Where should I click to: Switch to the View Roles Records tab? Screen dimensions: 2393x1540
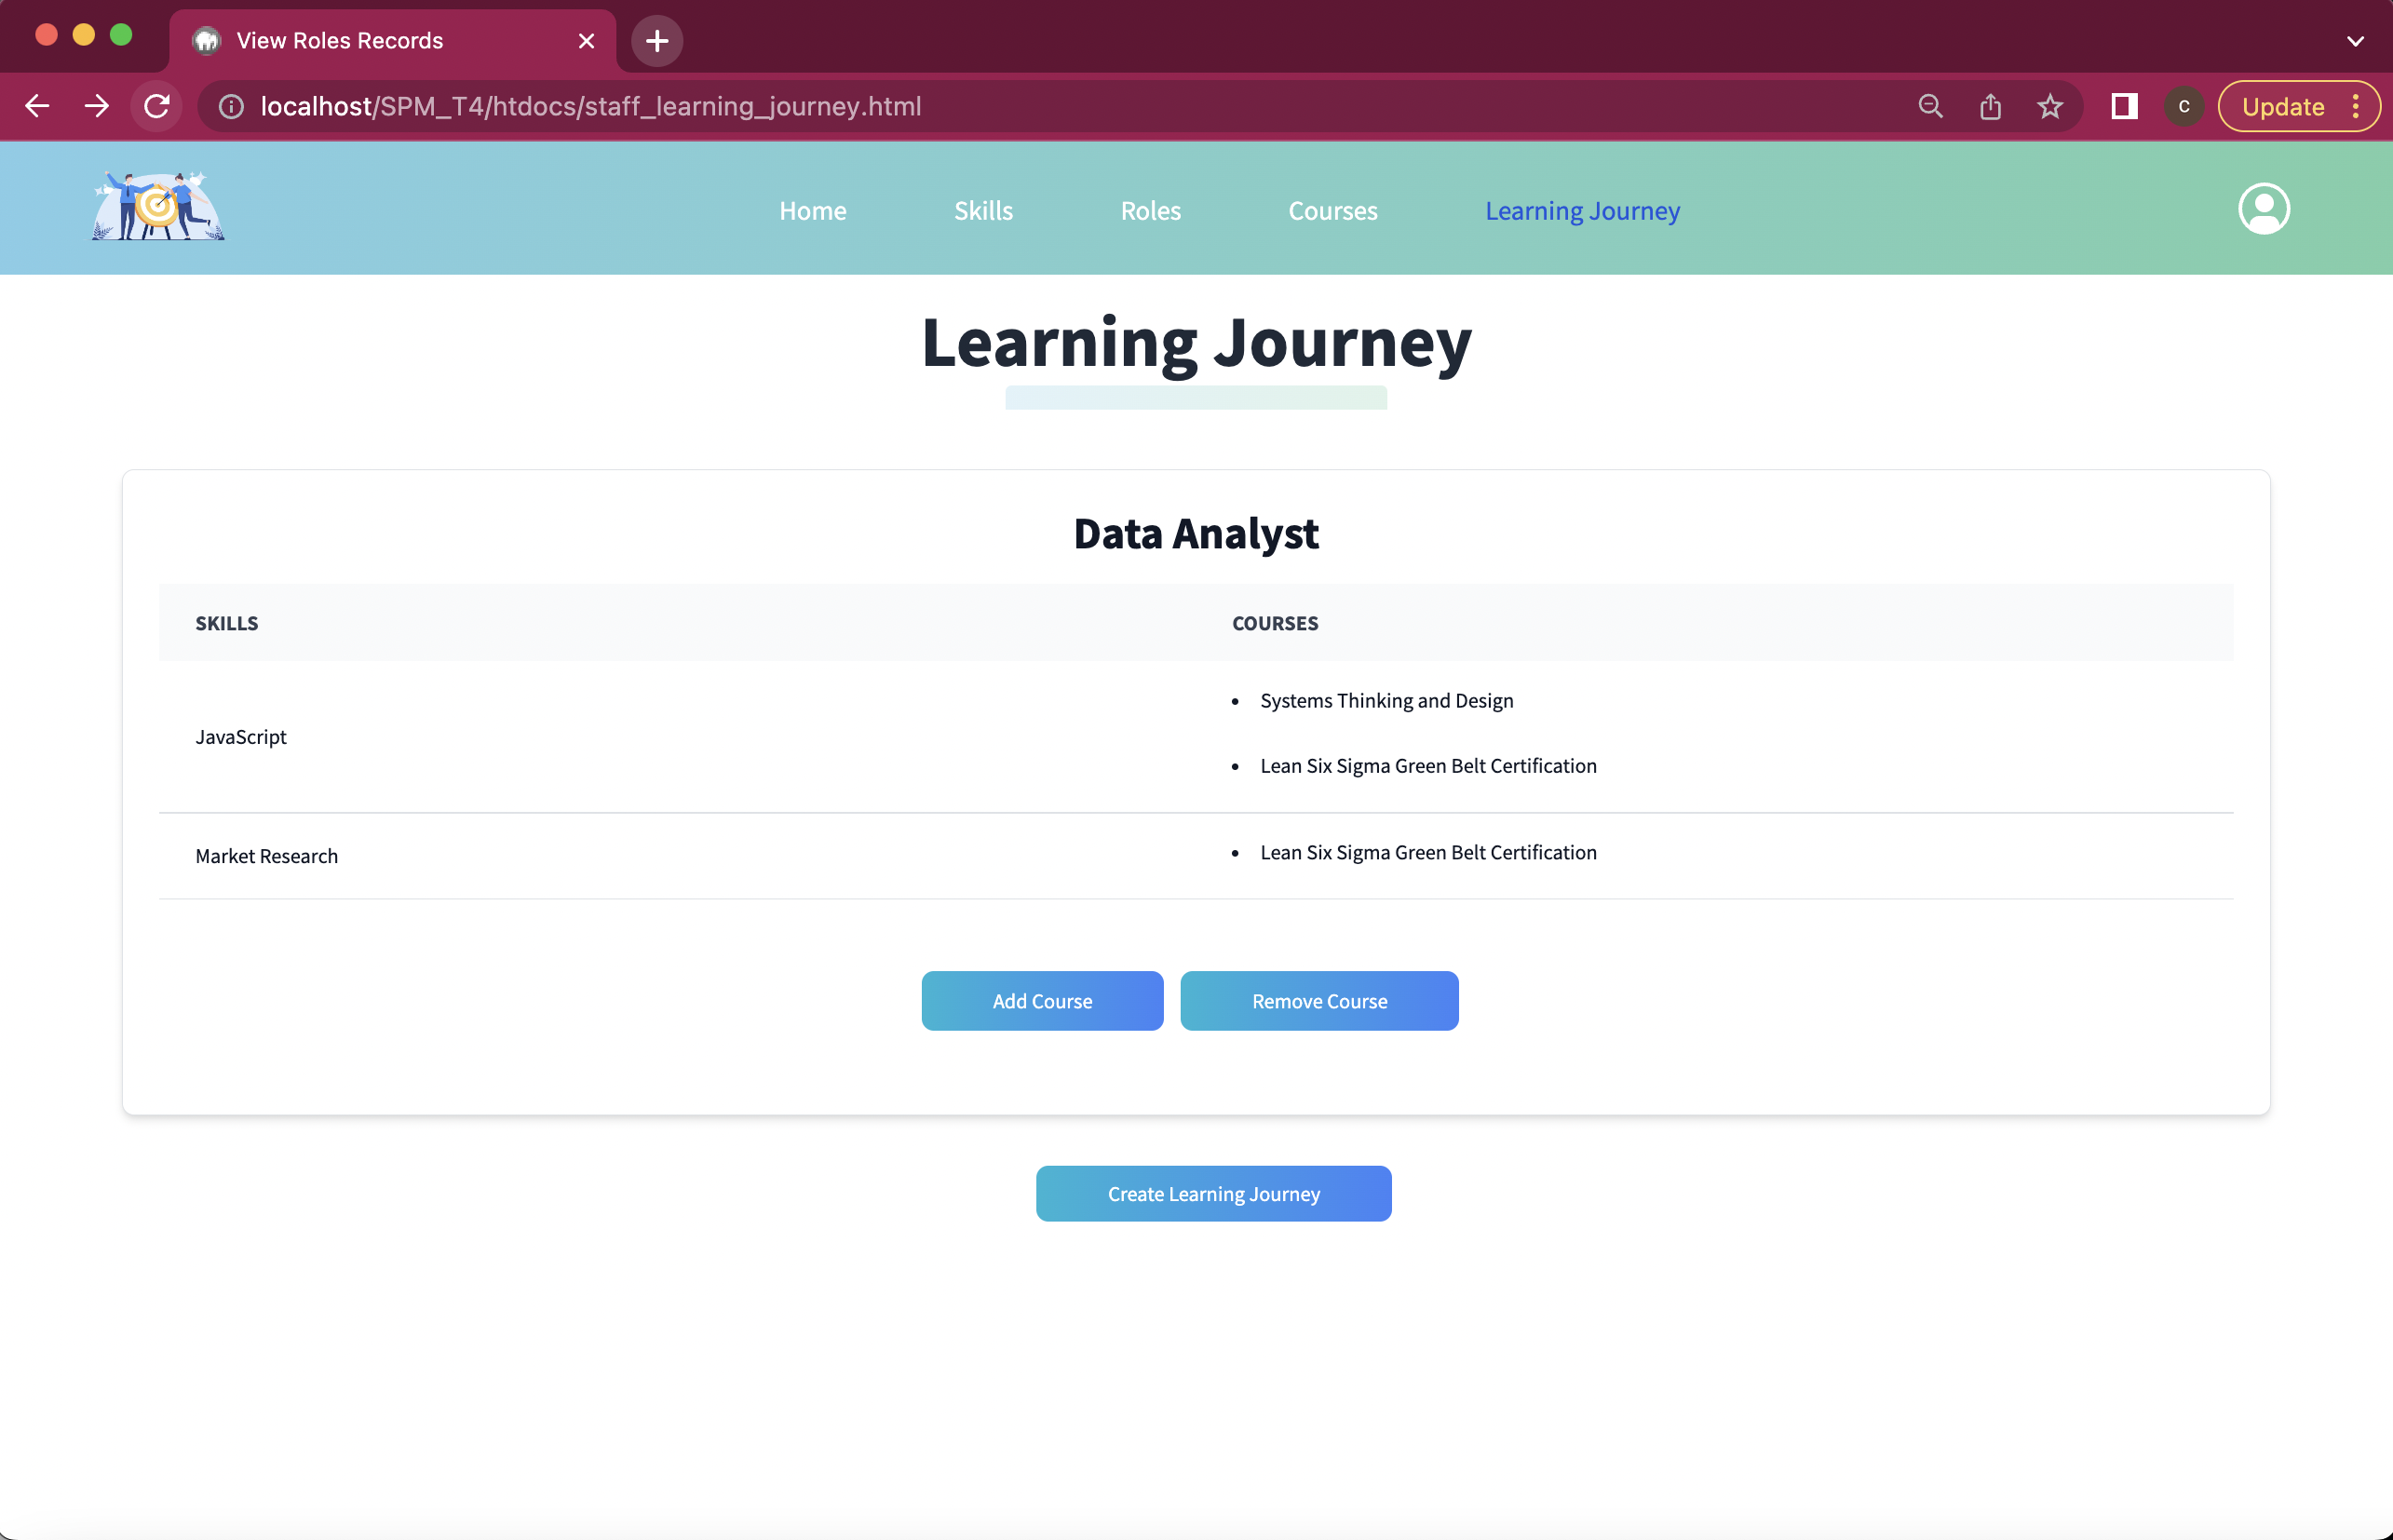[x=338, y=40]
